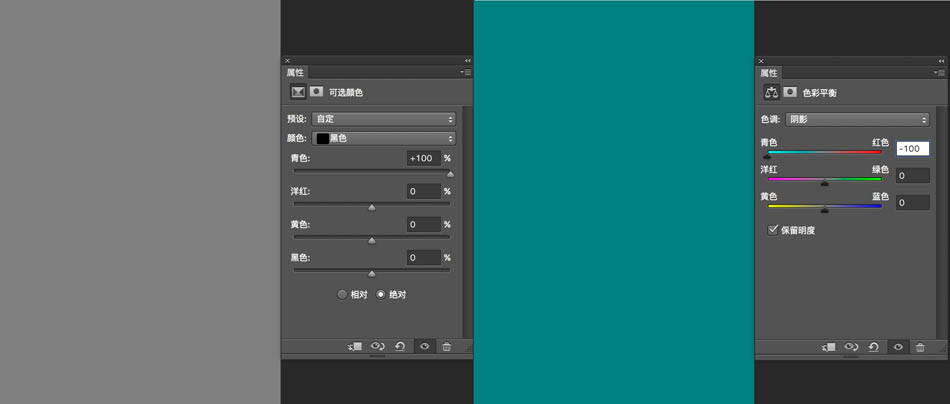Reset Selective Color adjustment to defaults
Screen dimensions: 950x404
click(x=400, y=346)
